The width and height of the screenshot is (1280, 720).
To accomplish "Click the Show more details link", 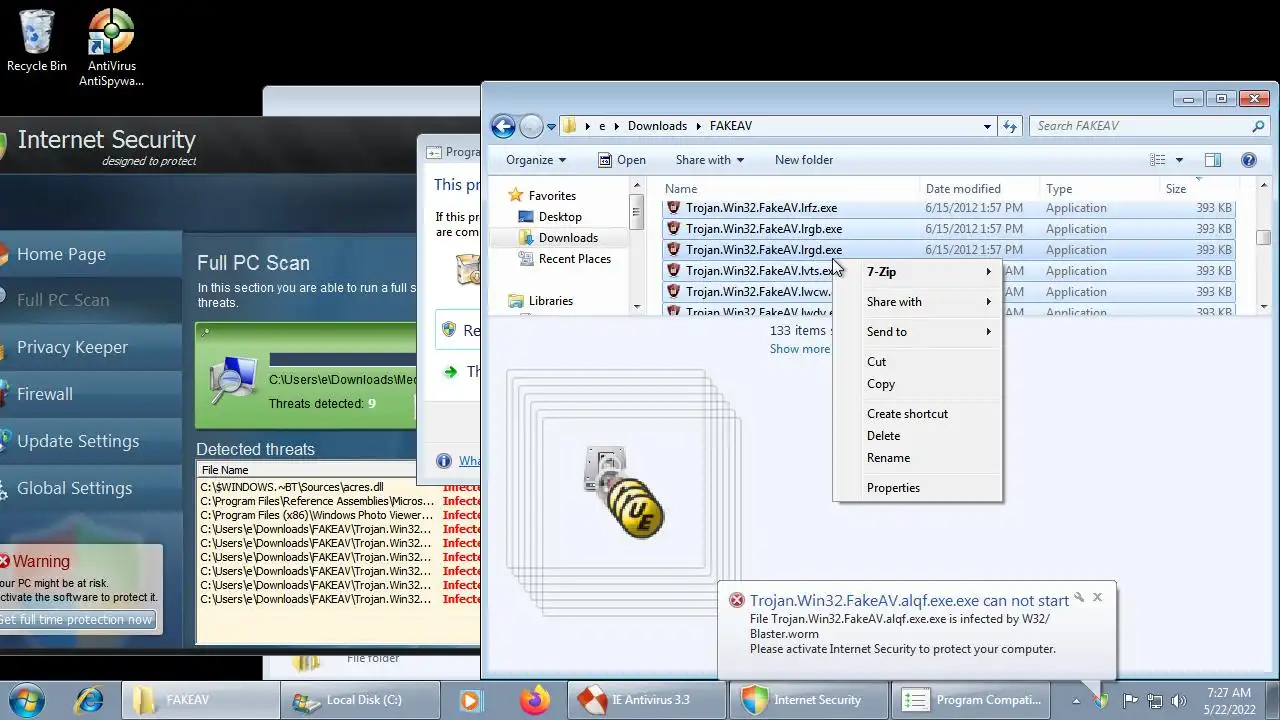I will (x=800, y=349).
